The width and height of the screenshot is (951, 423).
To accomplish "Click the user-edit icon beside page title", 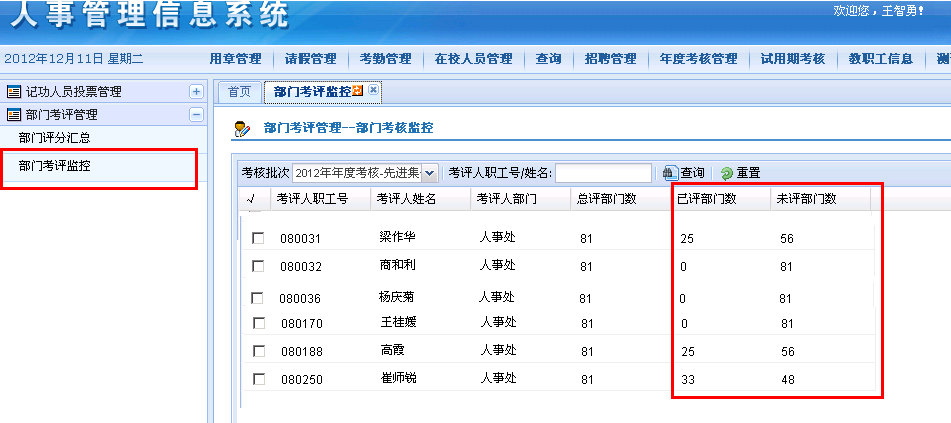I will click(x=241, y=128).
